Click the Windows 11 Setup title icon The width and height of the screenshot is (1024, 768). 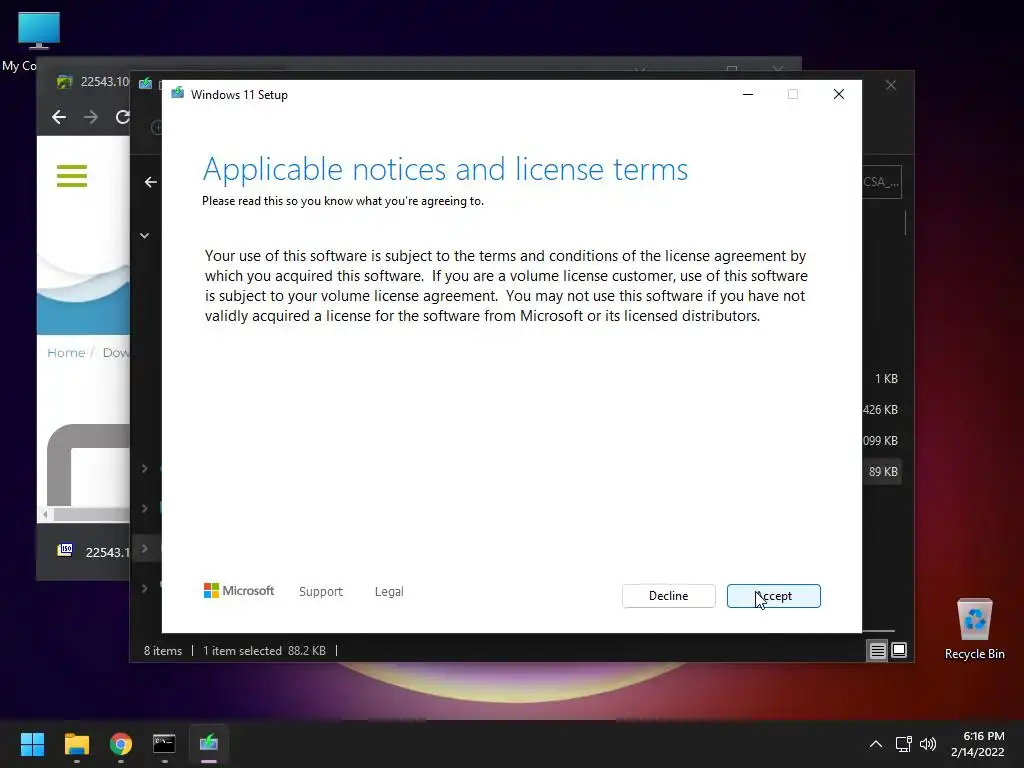178,93
